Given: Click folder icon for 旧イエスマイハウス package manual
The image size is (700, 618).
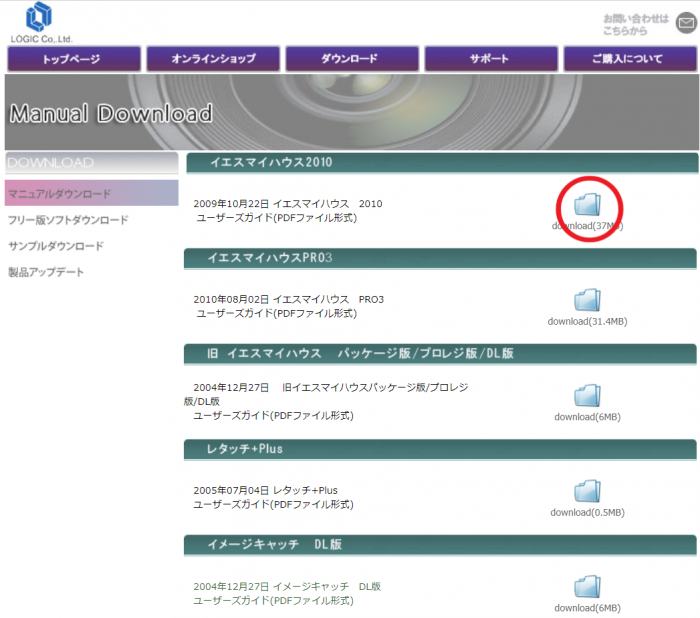Looking at the screenshot, I should click(587, 395).
